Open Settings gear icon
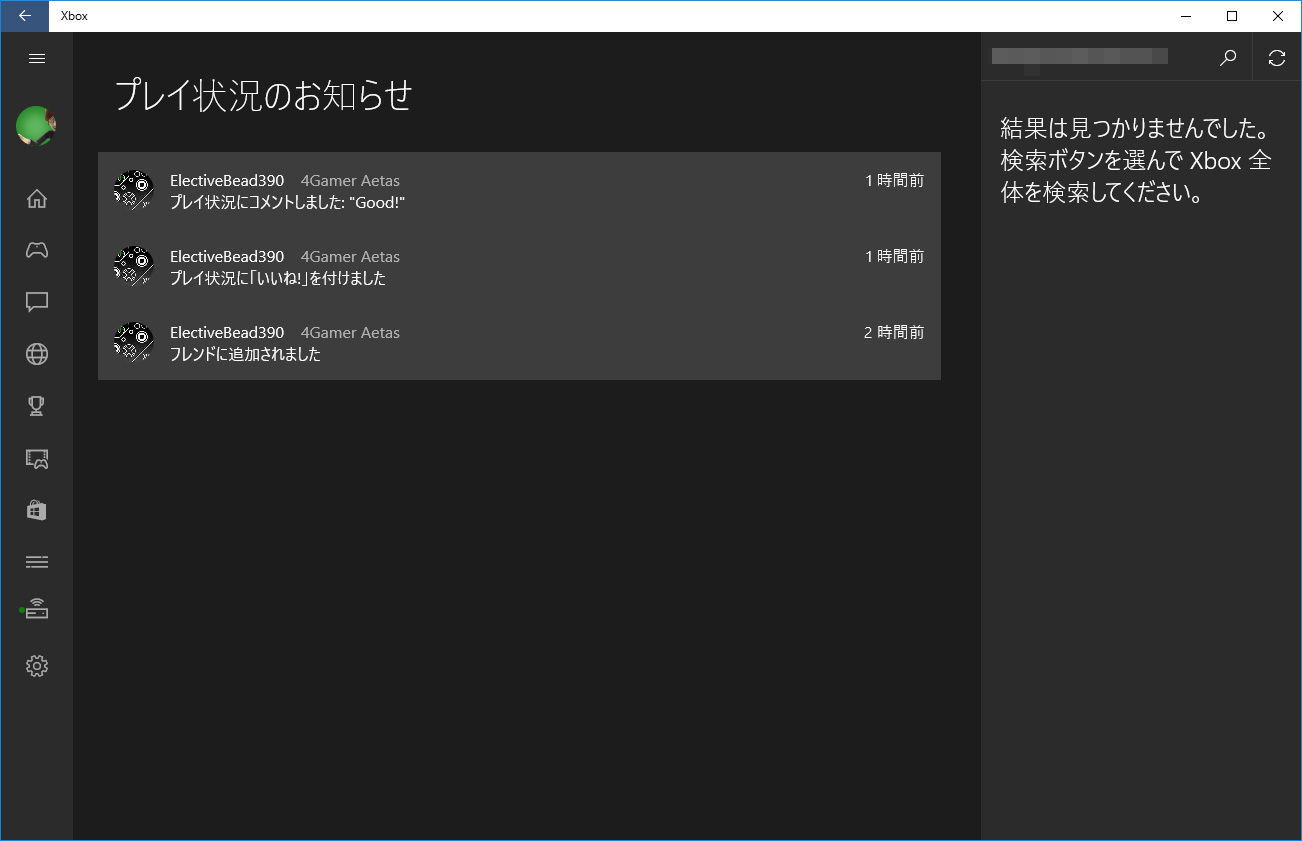The height and width of the screenshot is (841, 1302). pyautogui.click(x=37, y=665)
